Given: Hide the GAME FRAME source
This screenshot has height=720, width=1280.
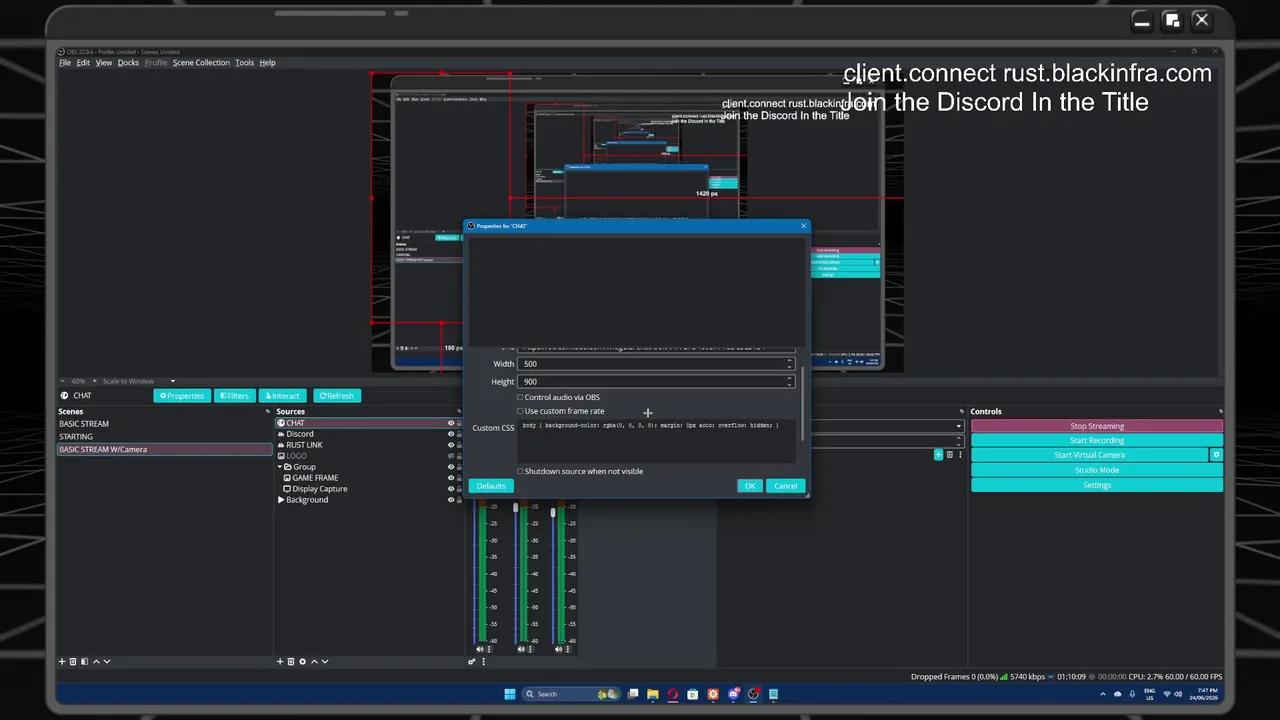Looking at the screenshot, I should [x=451, y=478].
